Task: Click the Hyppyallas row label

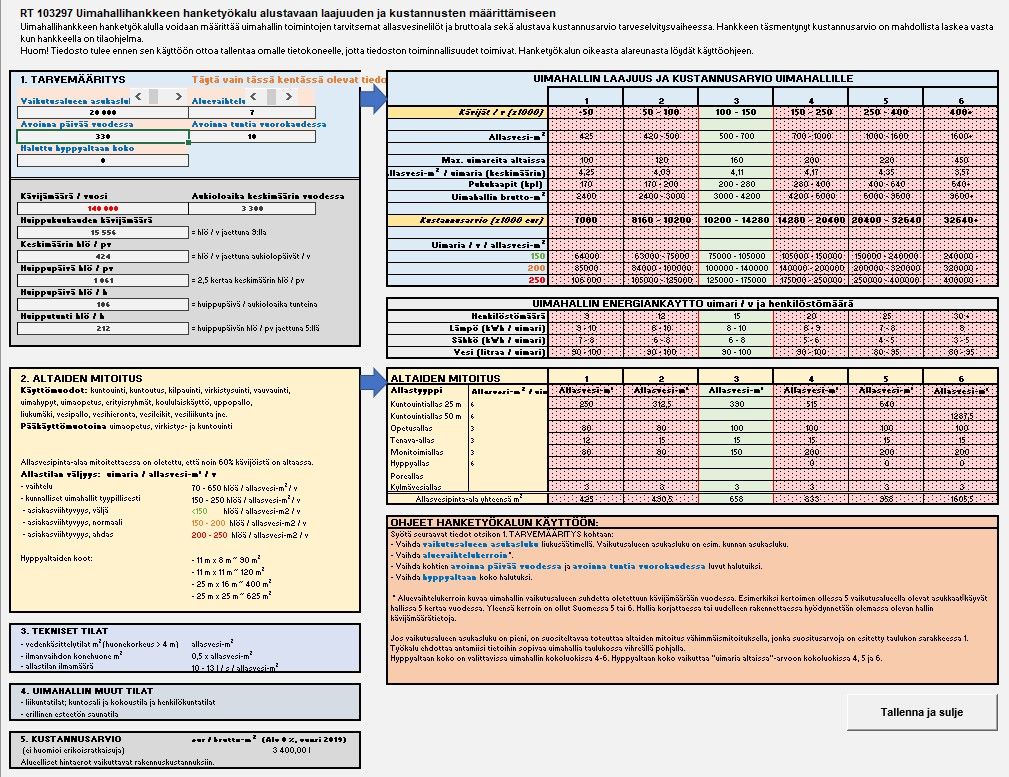Action: click(x=410, y=463)
